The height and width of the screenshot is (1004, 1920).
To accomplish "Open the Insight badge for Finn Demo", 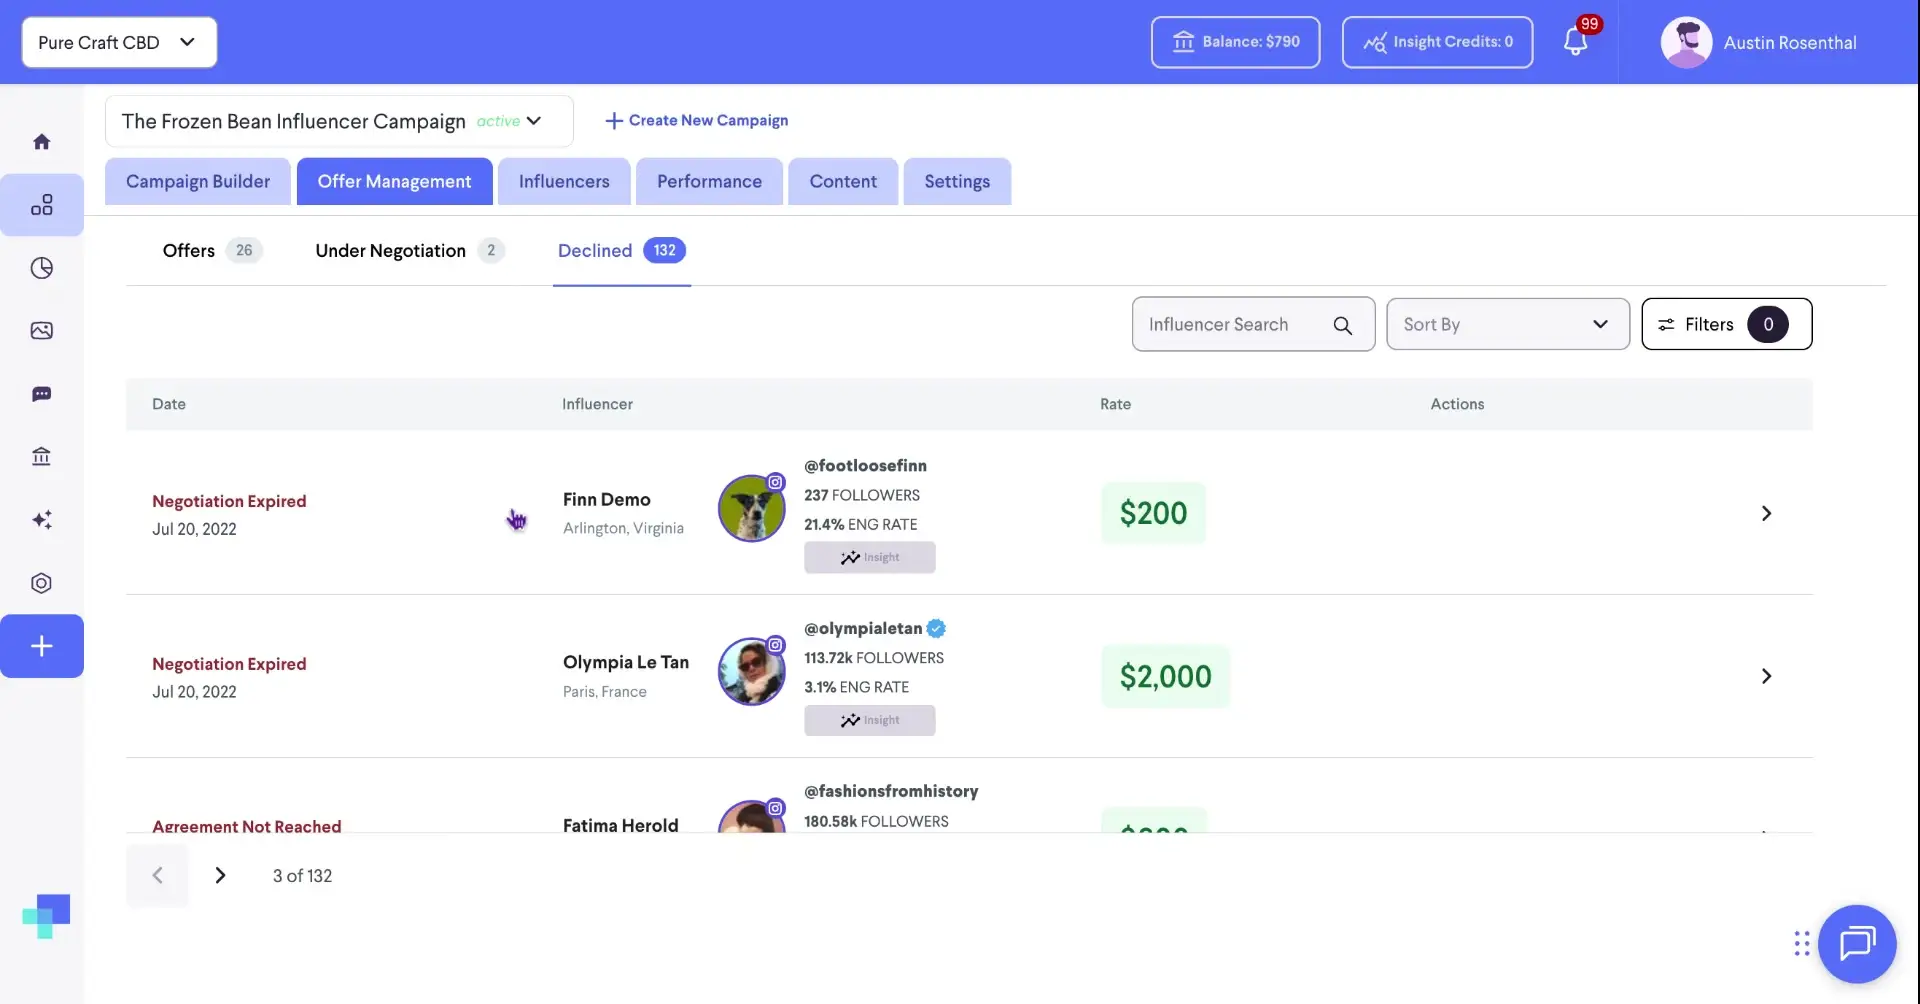I will (869, 557).
